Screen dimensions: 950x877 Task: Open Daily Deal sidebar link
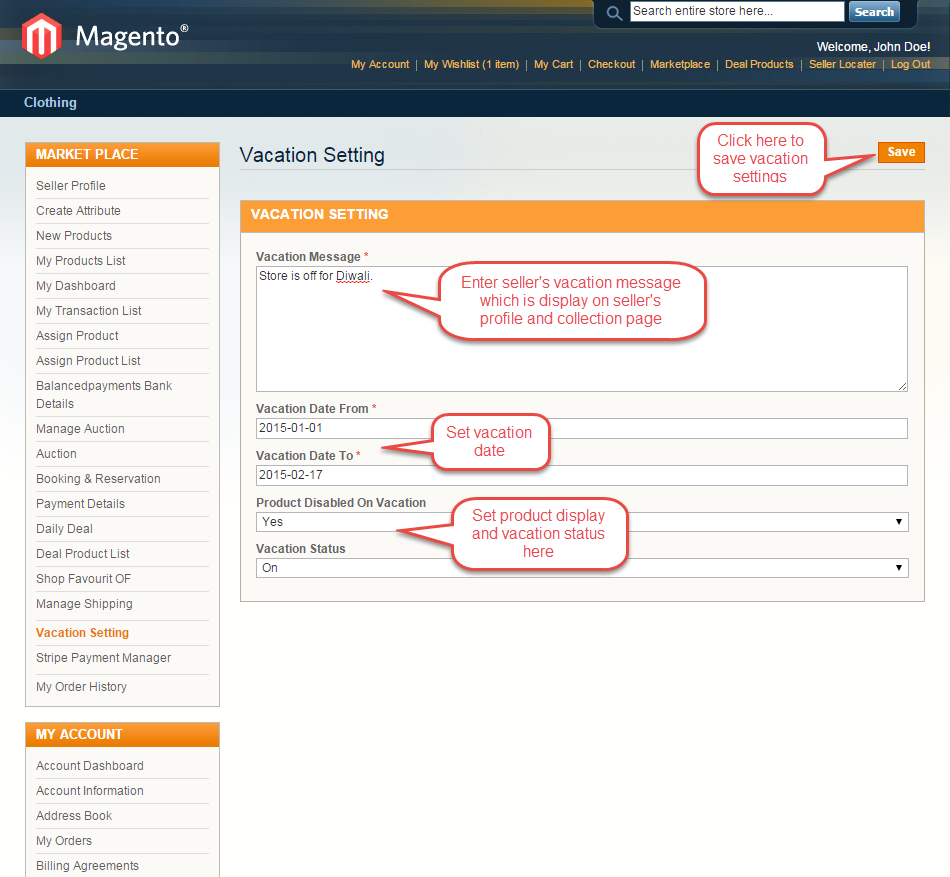coord(64,529)
